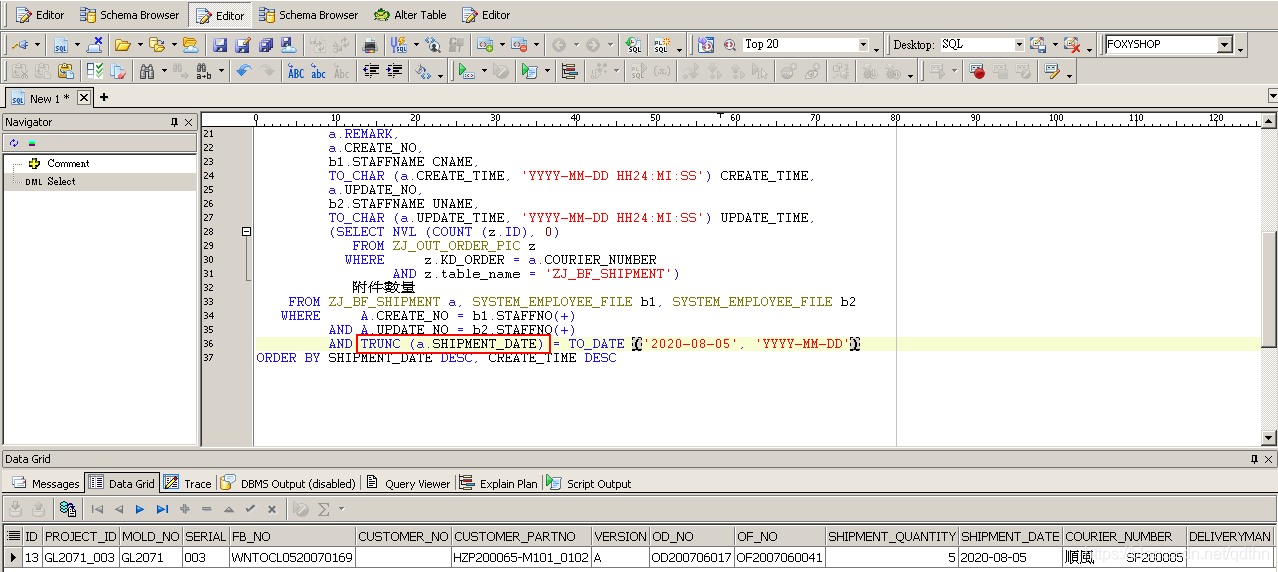The image size is (1278, 572).
Task: Switch to the Alter Table window tab
Action: (409, 15)
